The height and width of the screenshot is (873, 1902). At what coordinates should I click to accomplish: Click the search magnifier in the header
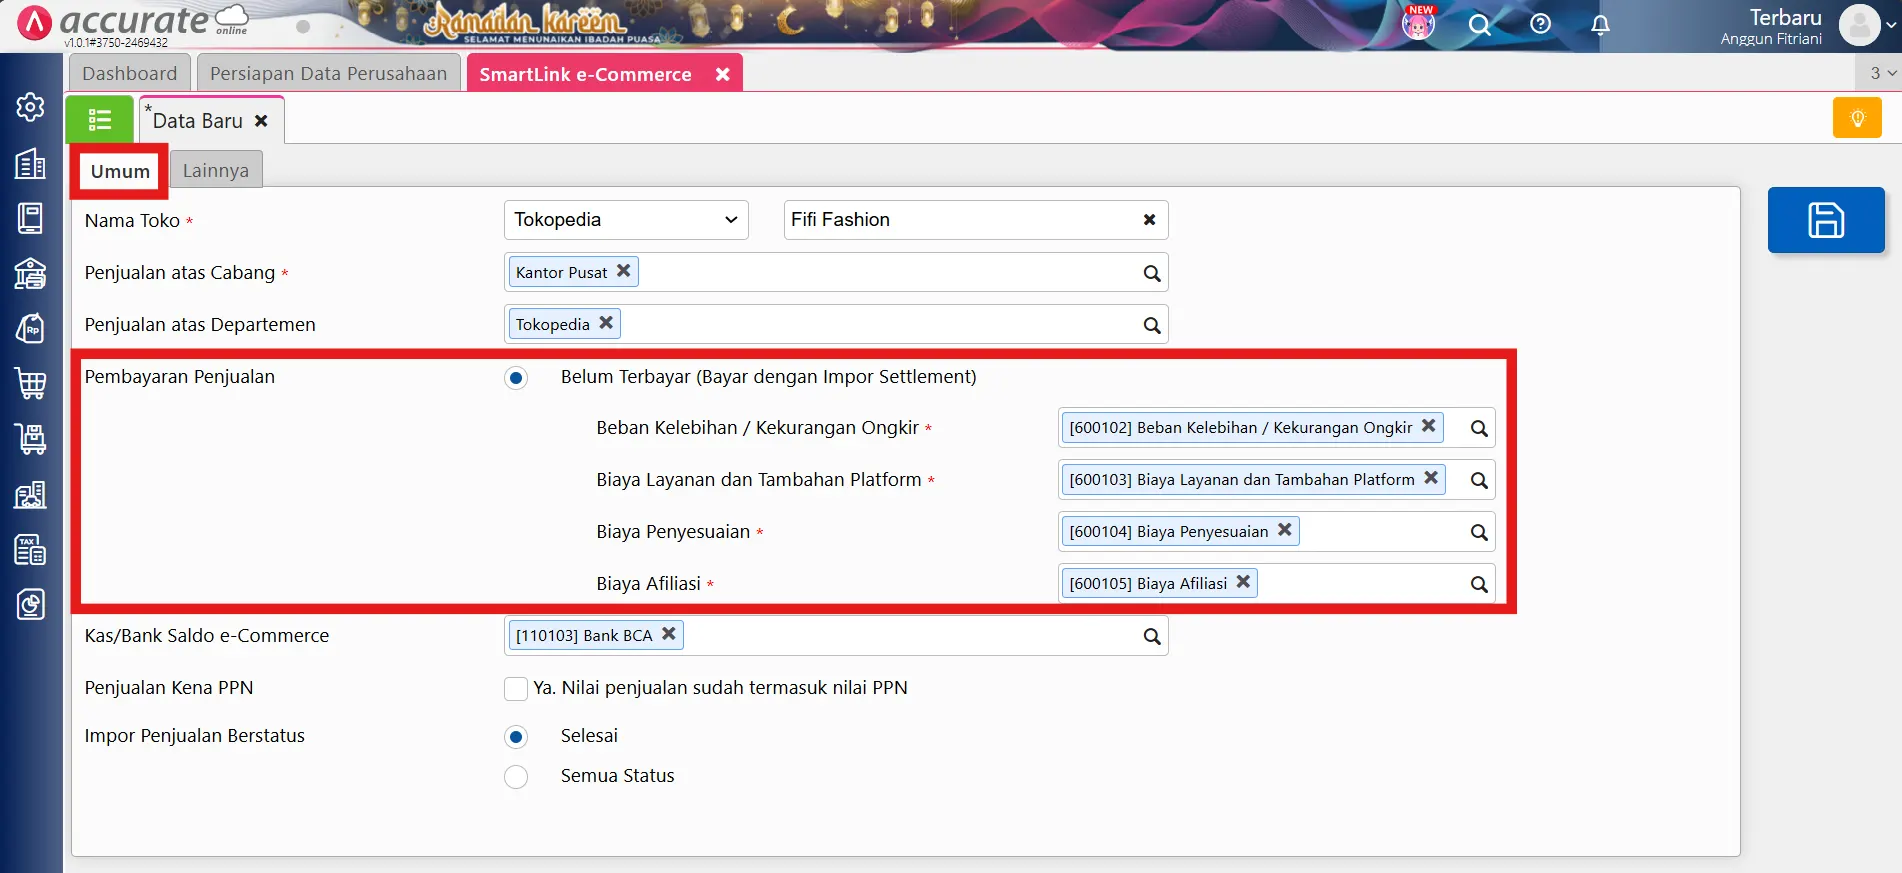tap(1479, 25)
